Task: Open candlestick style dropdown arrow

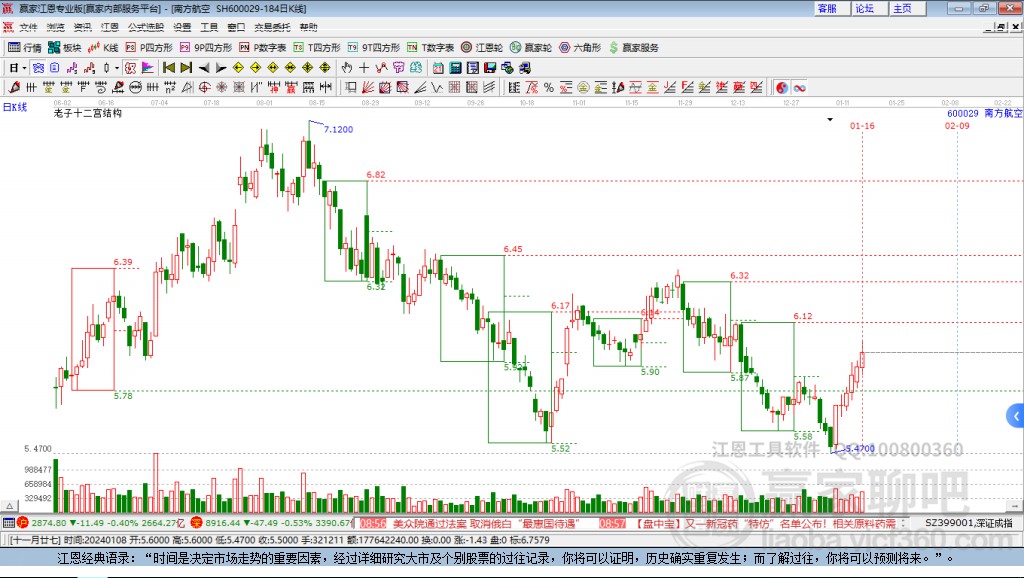Action: [116, 68]
